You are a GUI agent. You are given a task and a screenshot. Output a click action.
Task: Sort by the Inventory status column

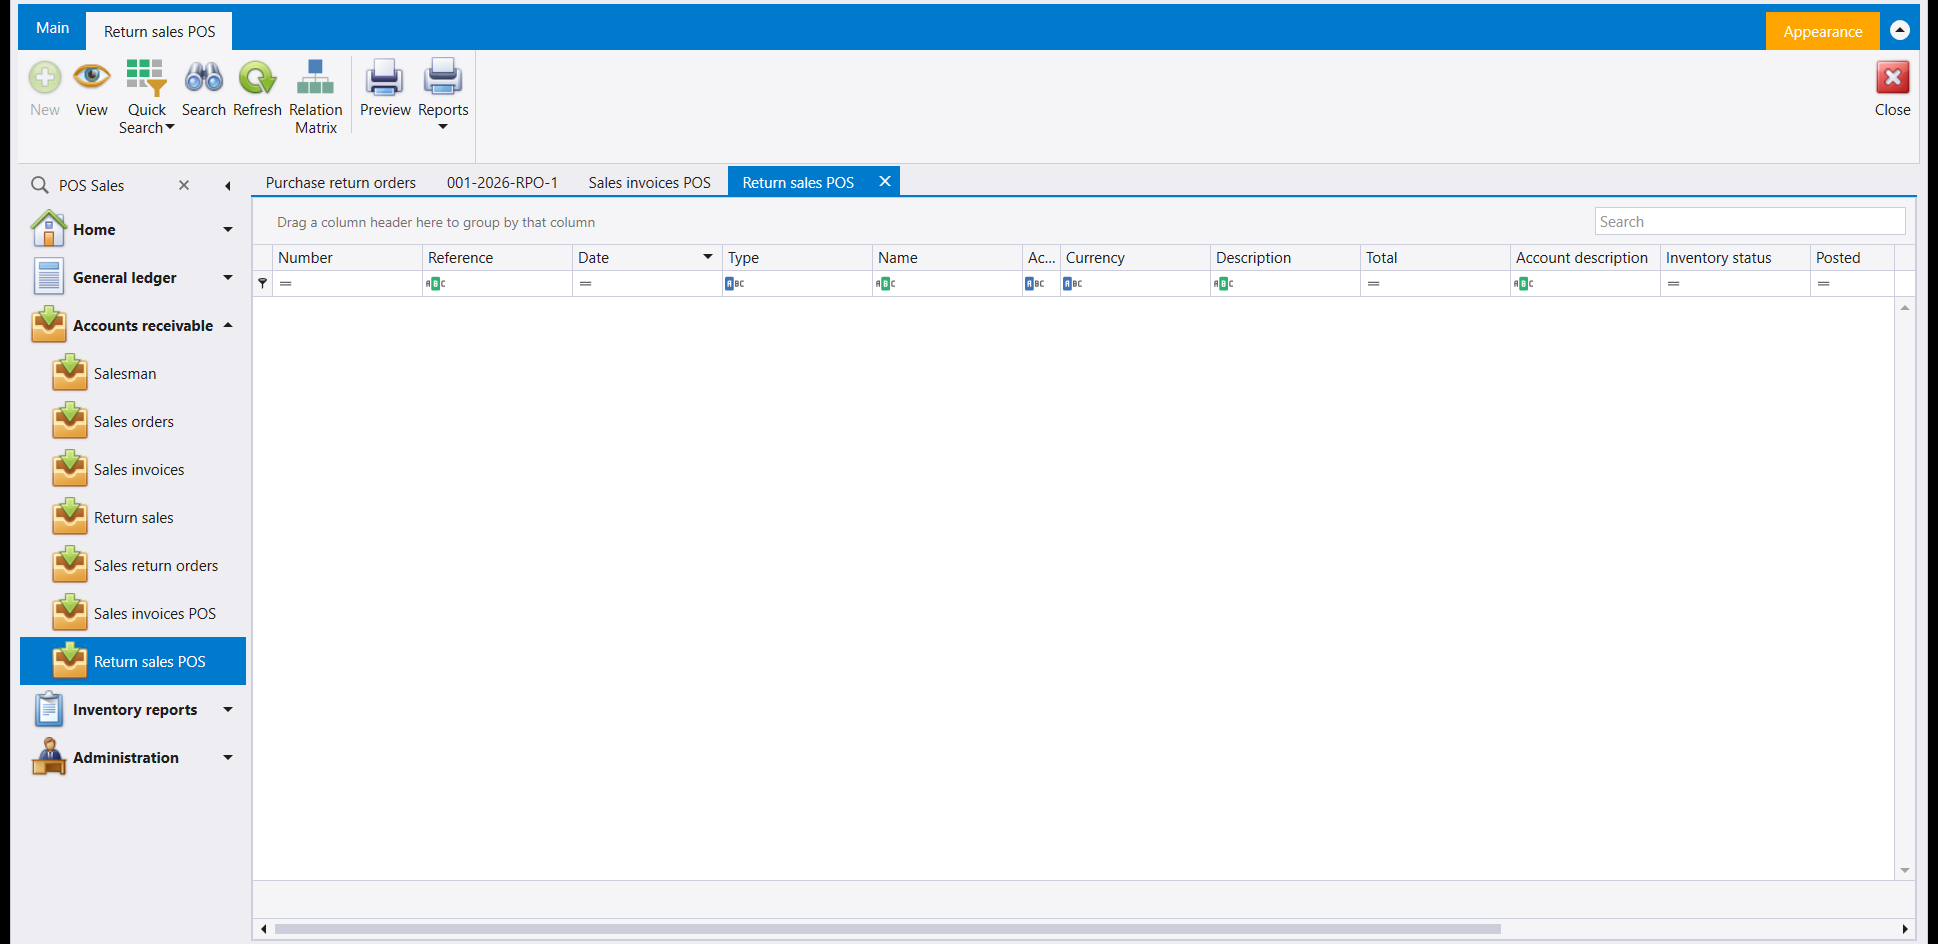pos(1735,257)
